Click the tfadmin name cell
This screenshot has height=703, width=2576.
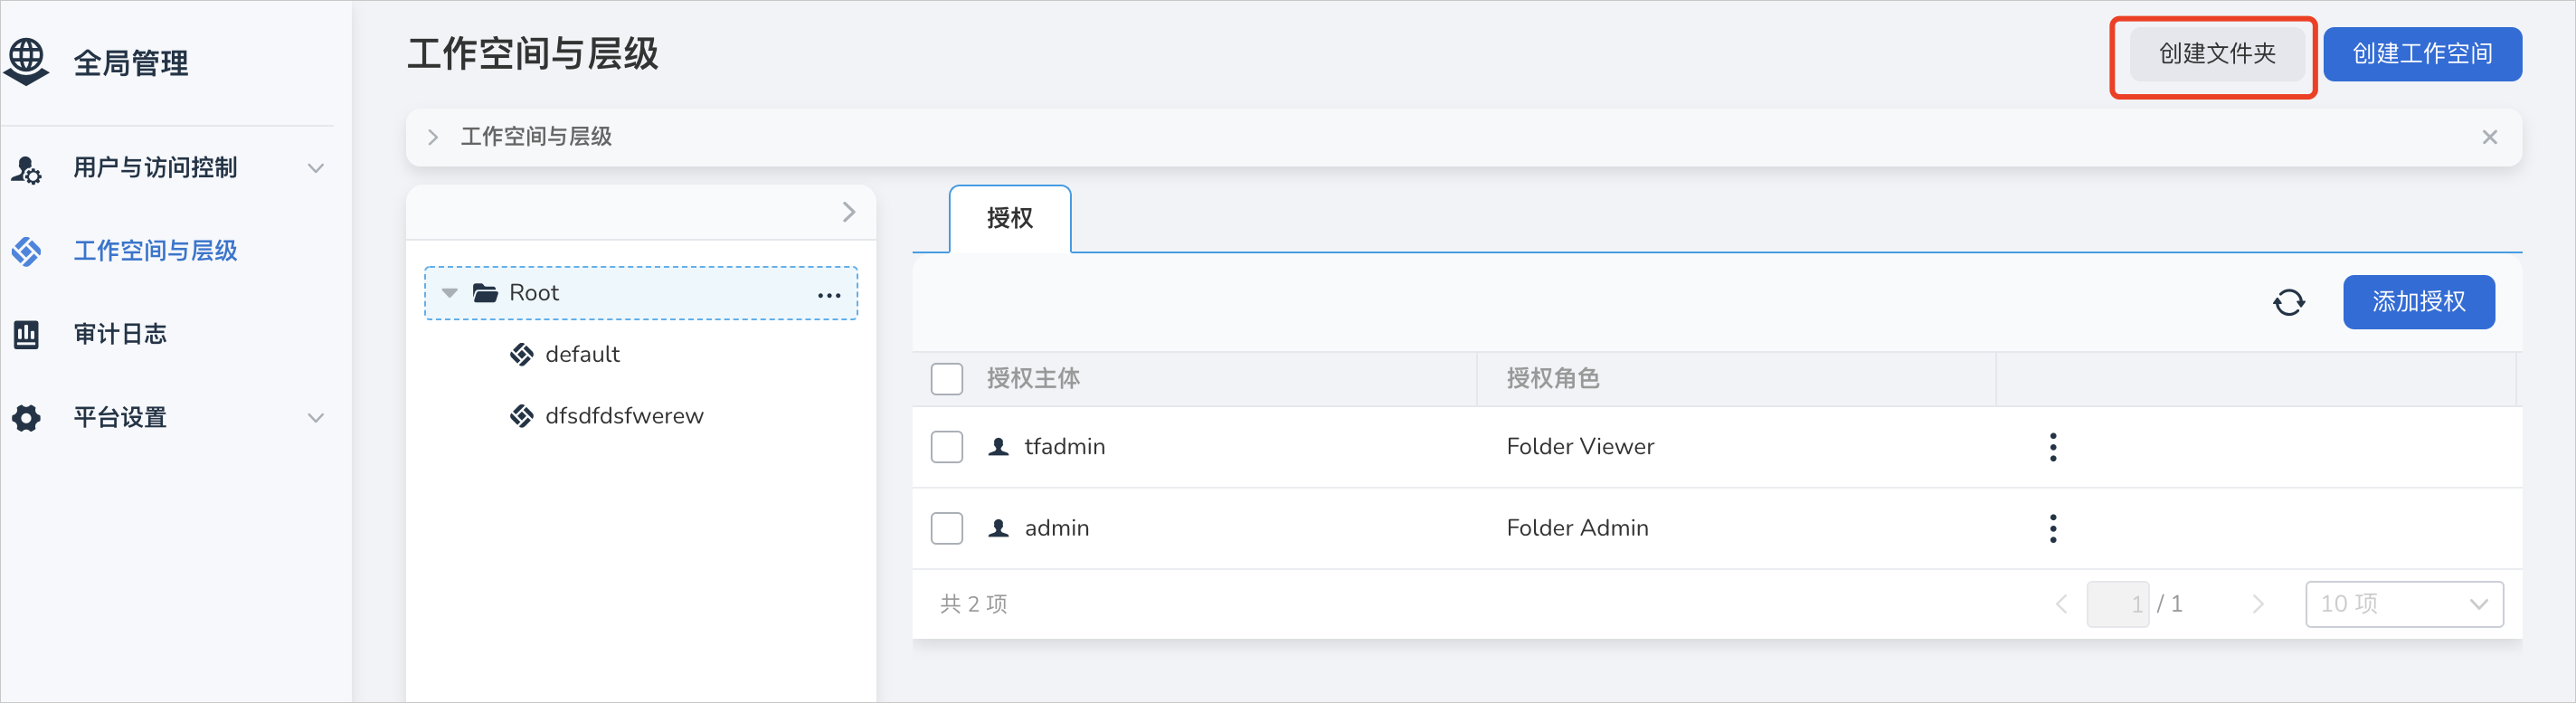point(1064,447)
